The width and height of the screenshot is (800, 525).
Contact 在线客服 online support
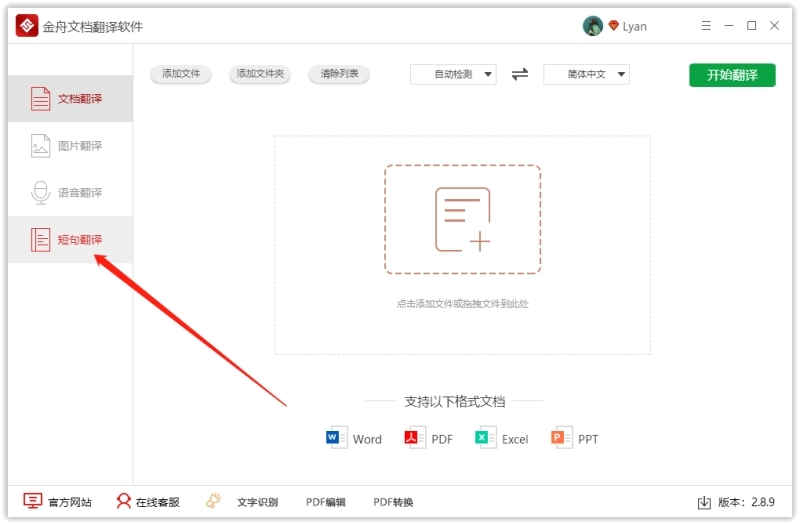(148, 502)
